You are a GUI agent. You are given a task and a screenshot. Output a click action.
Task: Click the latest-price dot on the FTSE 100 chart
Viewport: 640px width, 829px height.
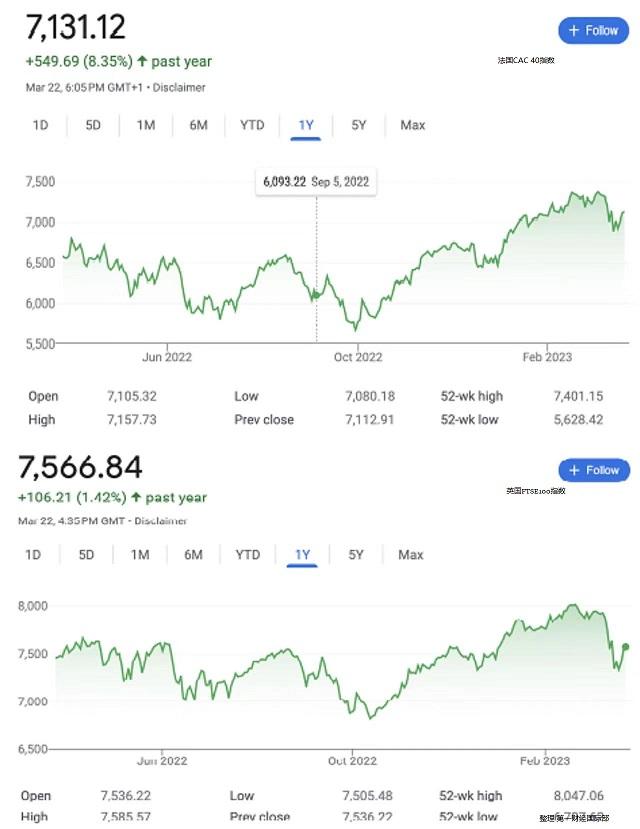coord(626,647)
